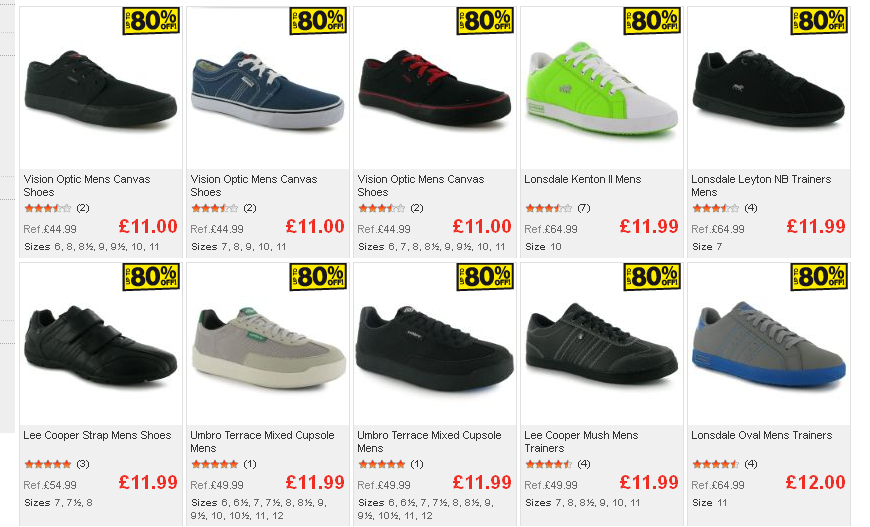Click the £11.99 price of Lonsdale Kenton II
Image resolution: width=870 pixels, height=527 pixels.
click(x=649, y=226)
